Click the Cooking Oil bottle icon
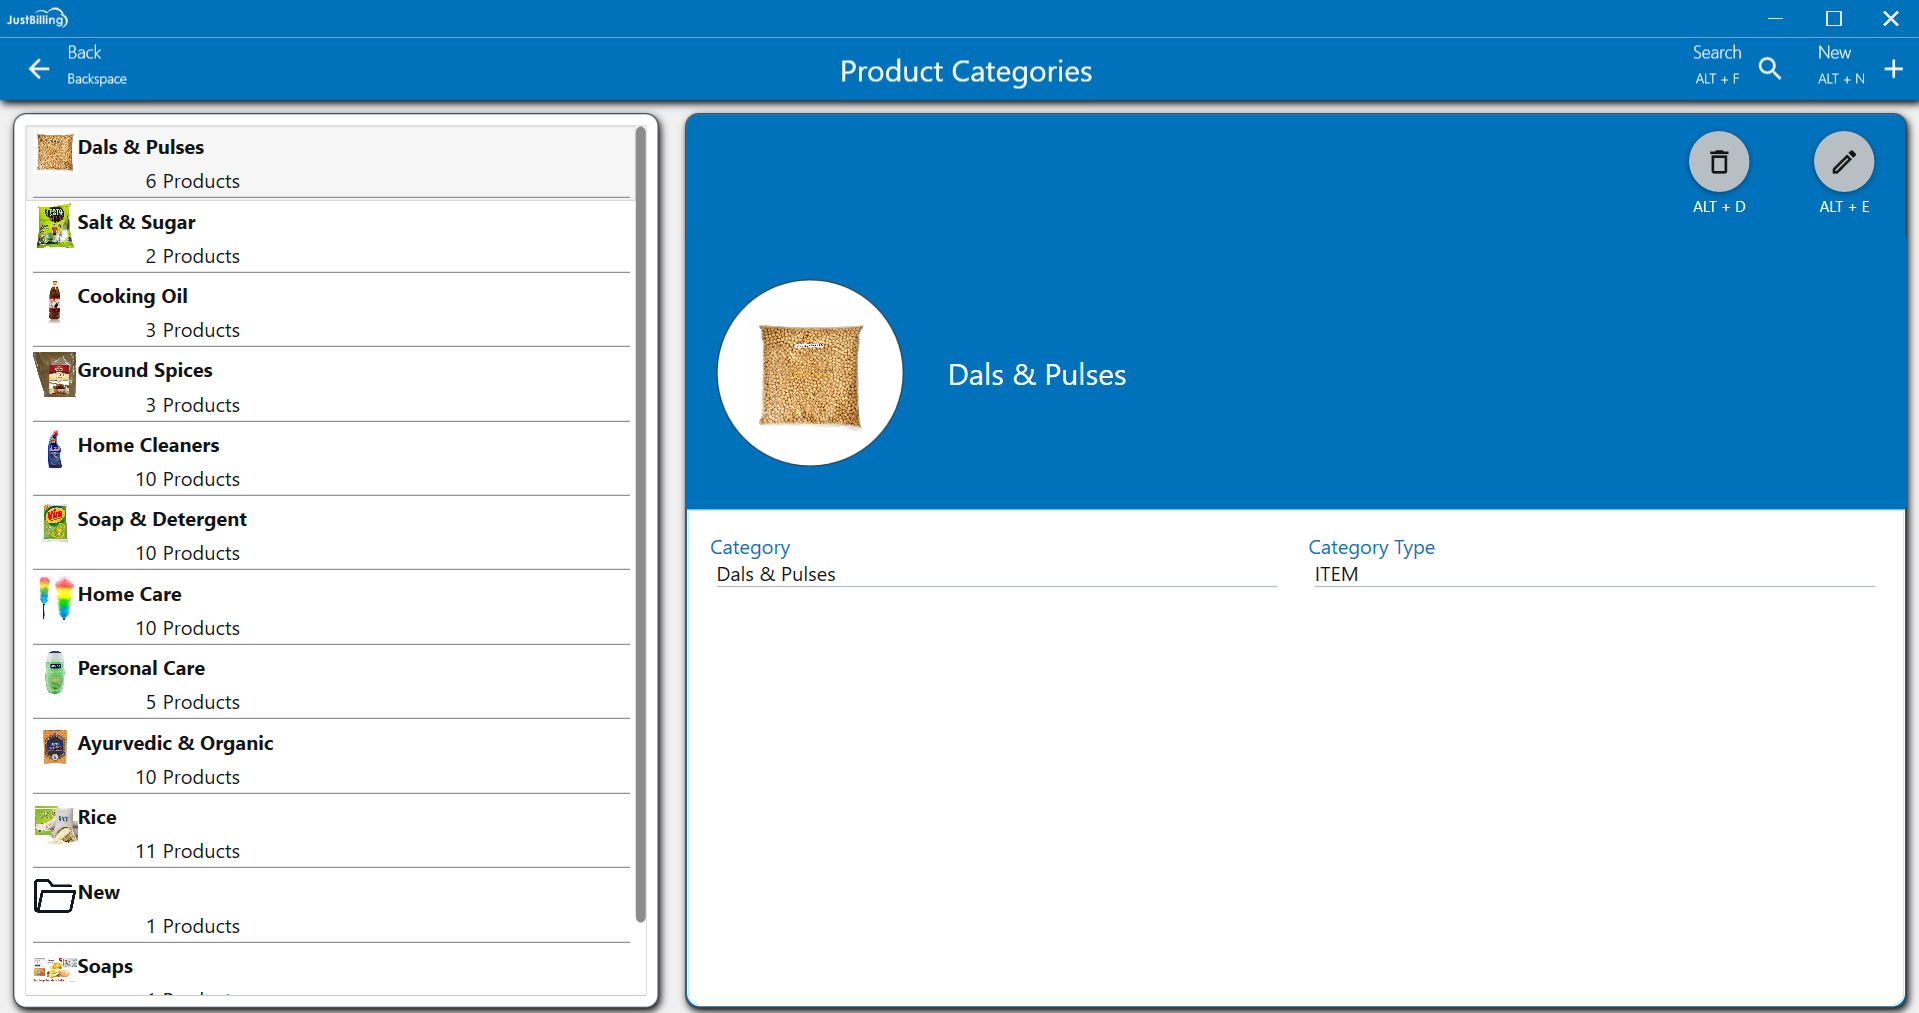 coord(55,302)
